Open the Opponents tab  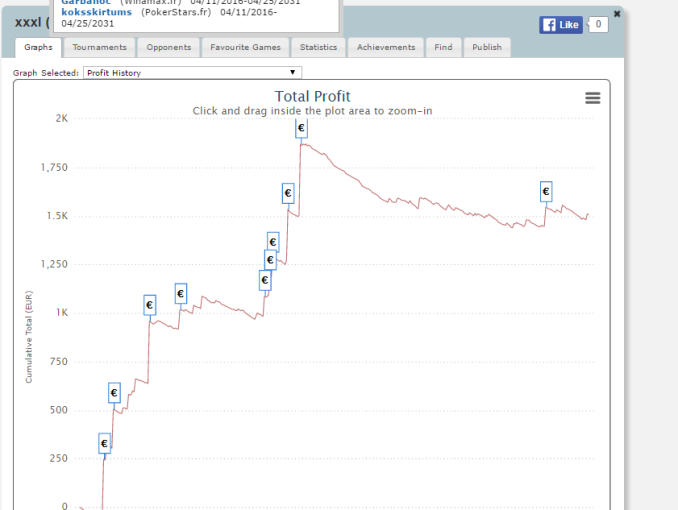[169, 47]
